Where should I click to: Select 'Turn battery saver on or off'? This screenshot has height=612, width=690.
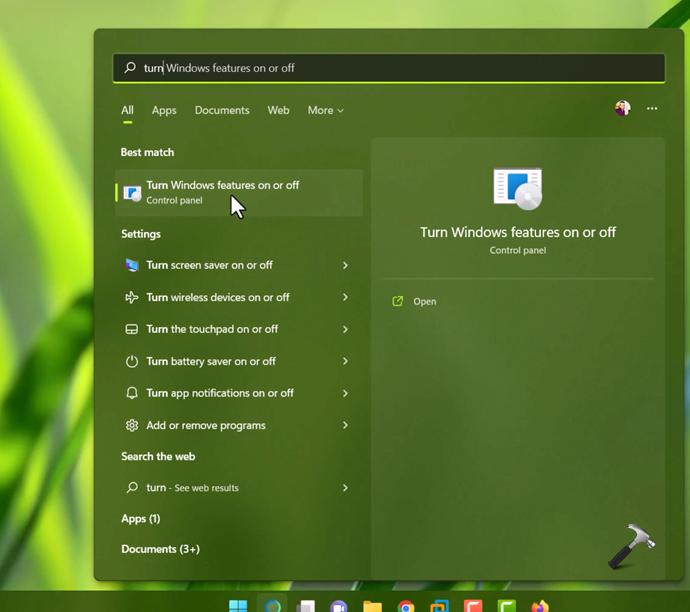tap(239, 361)
